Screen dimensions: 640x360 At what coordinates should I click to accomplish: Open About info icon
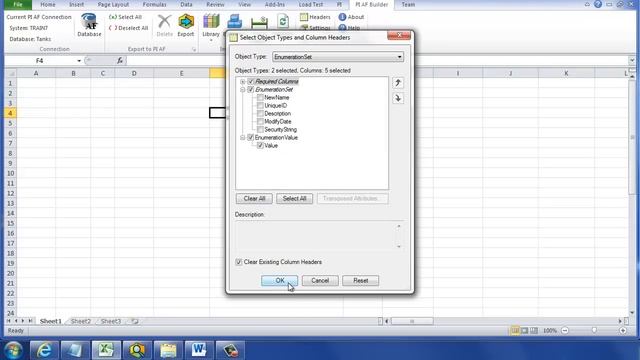(342, 17)
